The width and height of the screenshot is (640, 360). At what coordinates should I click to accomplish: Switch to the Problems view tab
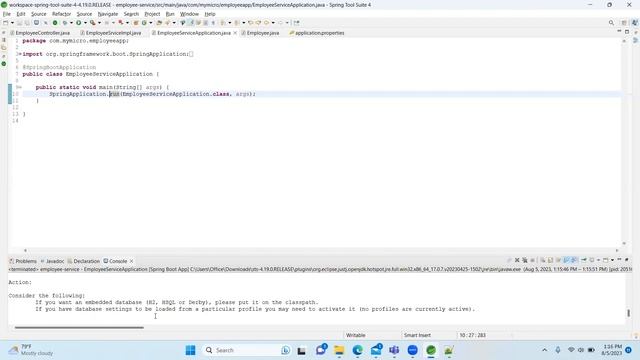pyautogui.click(x=23, y=261)
